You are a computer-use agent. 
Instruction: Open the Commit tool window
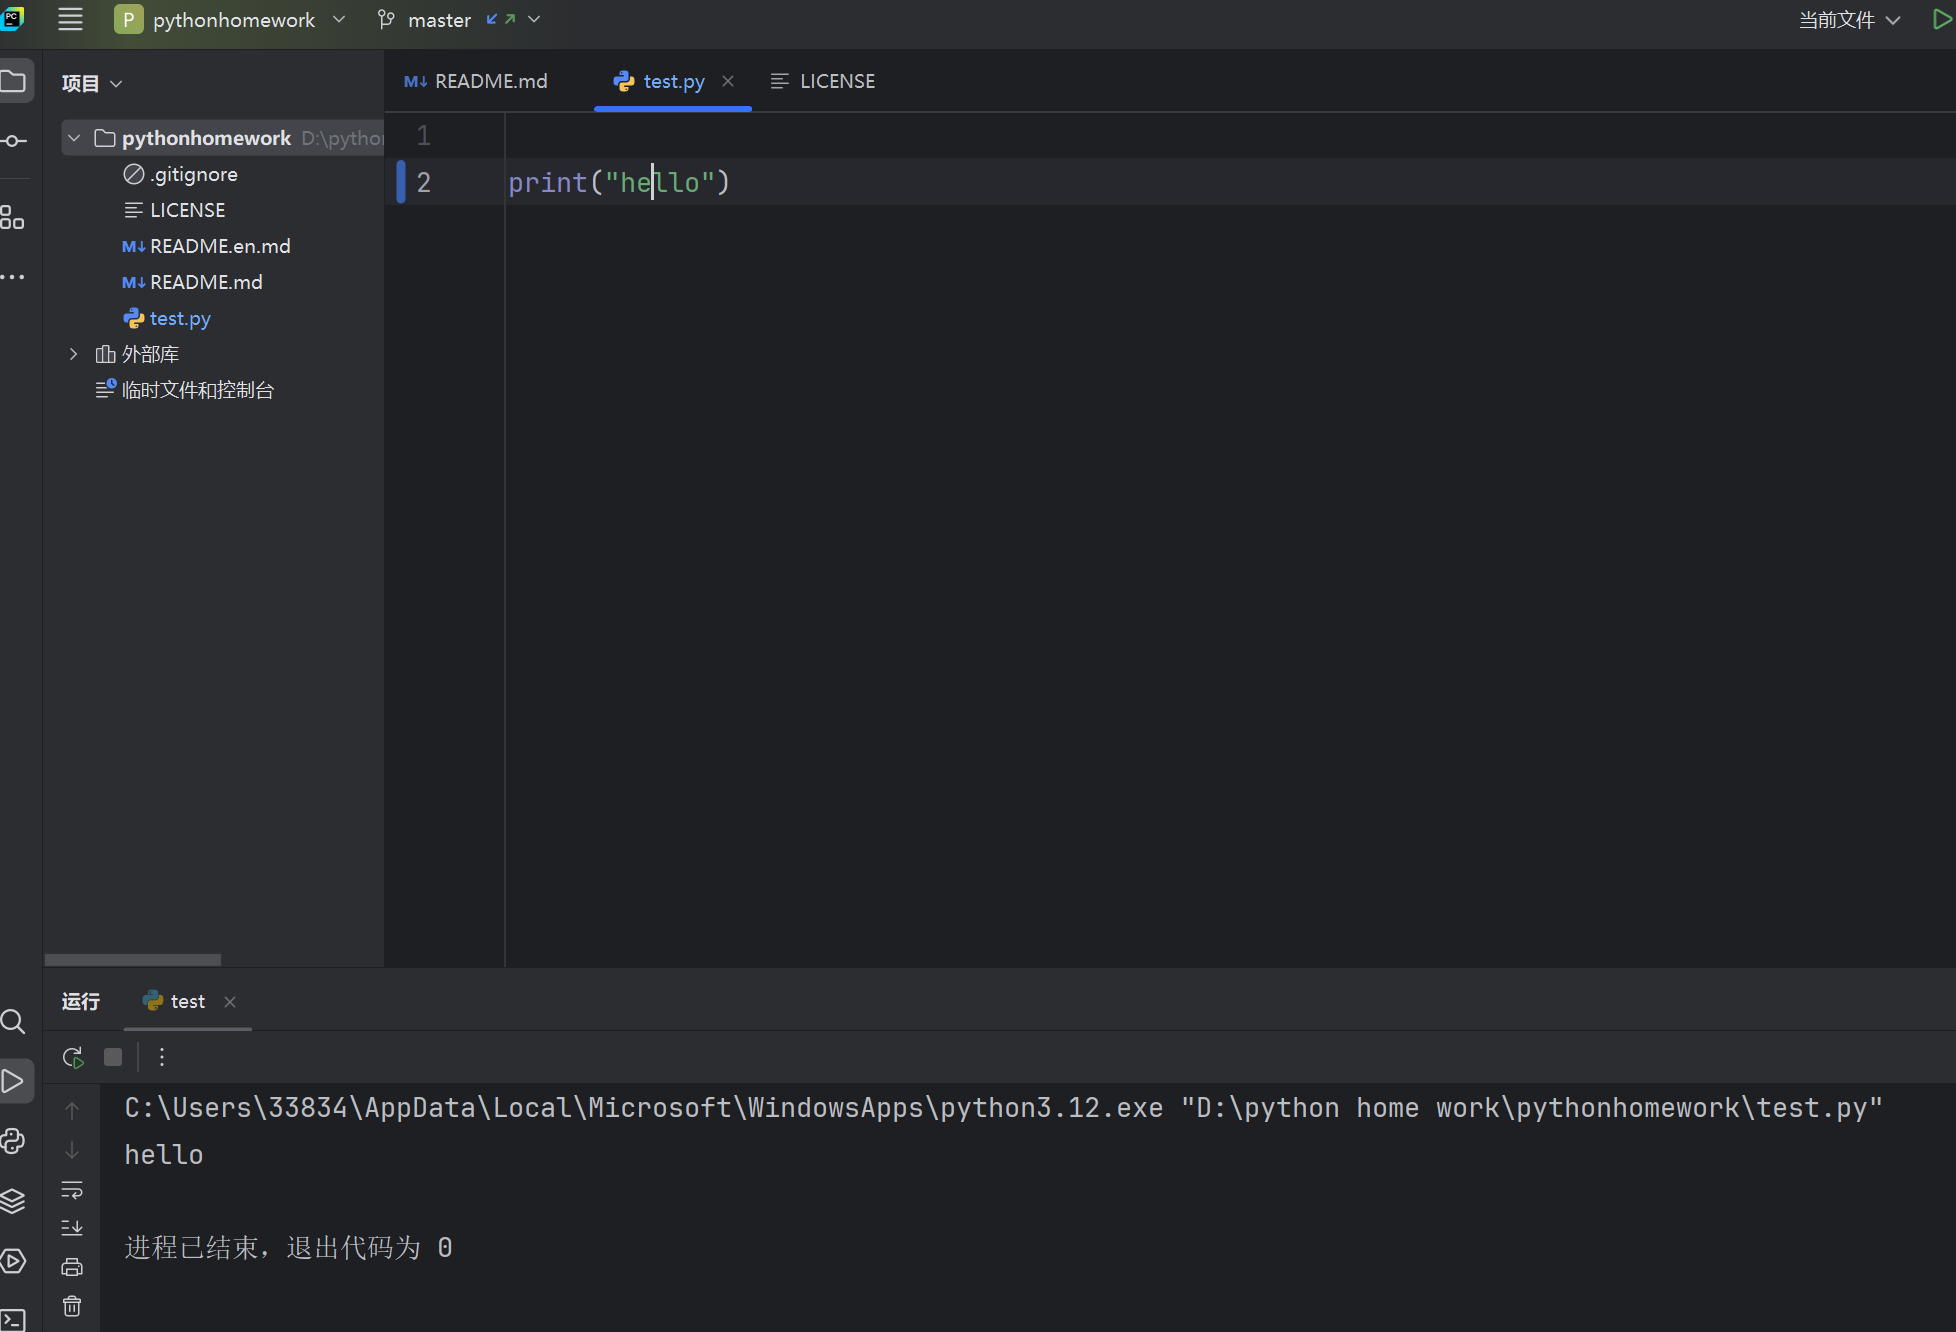click(x=14, y=141)
